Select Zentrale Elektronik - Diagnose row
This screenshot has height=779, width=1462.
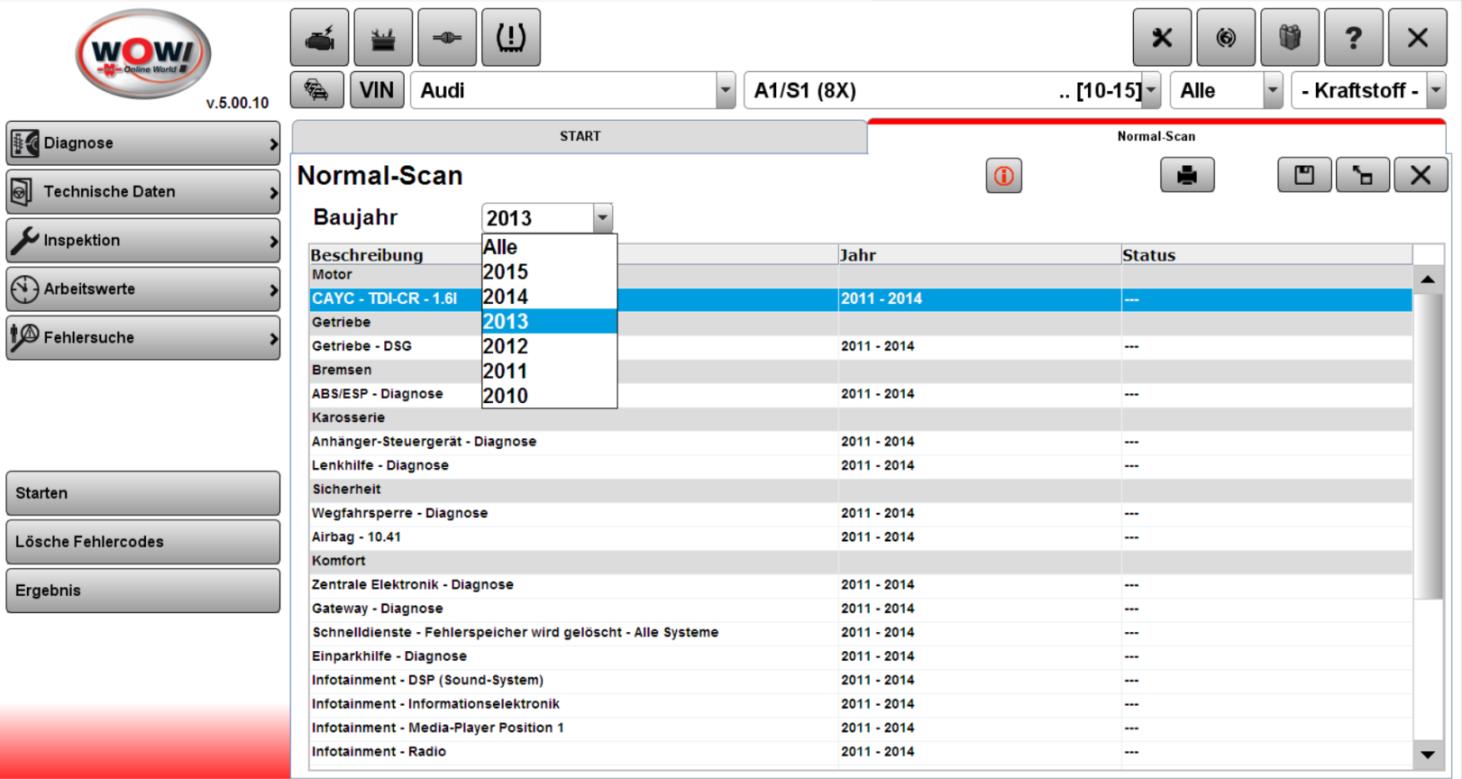pyautogui.click(x=860, y=584)
